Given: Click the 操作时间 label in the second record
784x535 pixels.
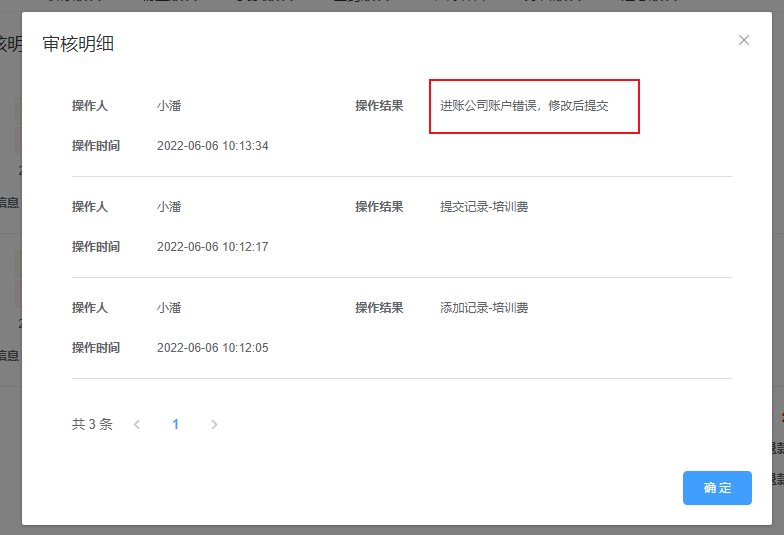Looking at the screenshot, I should [x=96, y=247].
